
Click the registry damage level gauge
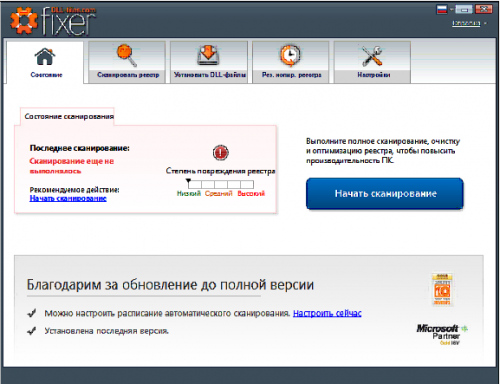tap(220, 184)
